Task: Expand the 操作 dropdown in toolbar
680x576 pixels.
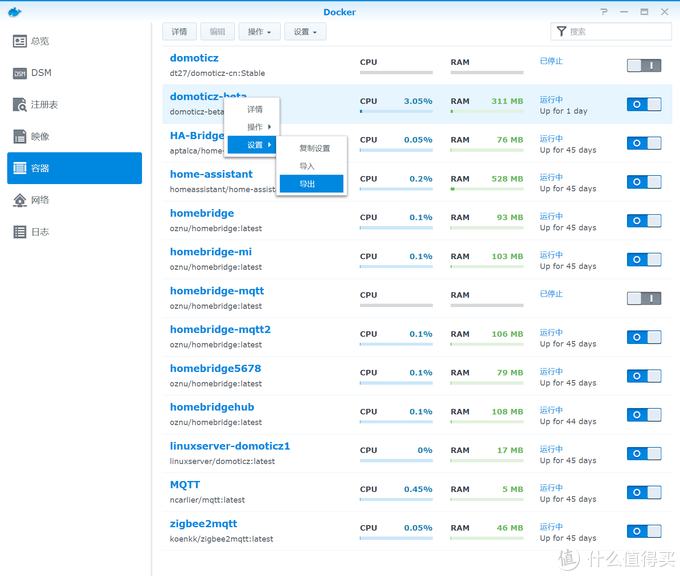Action: click(259, 32)
